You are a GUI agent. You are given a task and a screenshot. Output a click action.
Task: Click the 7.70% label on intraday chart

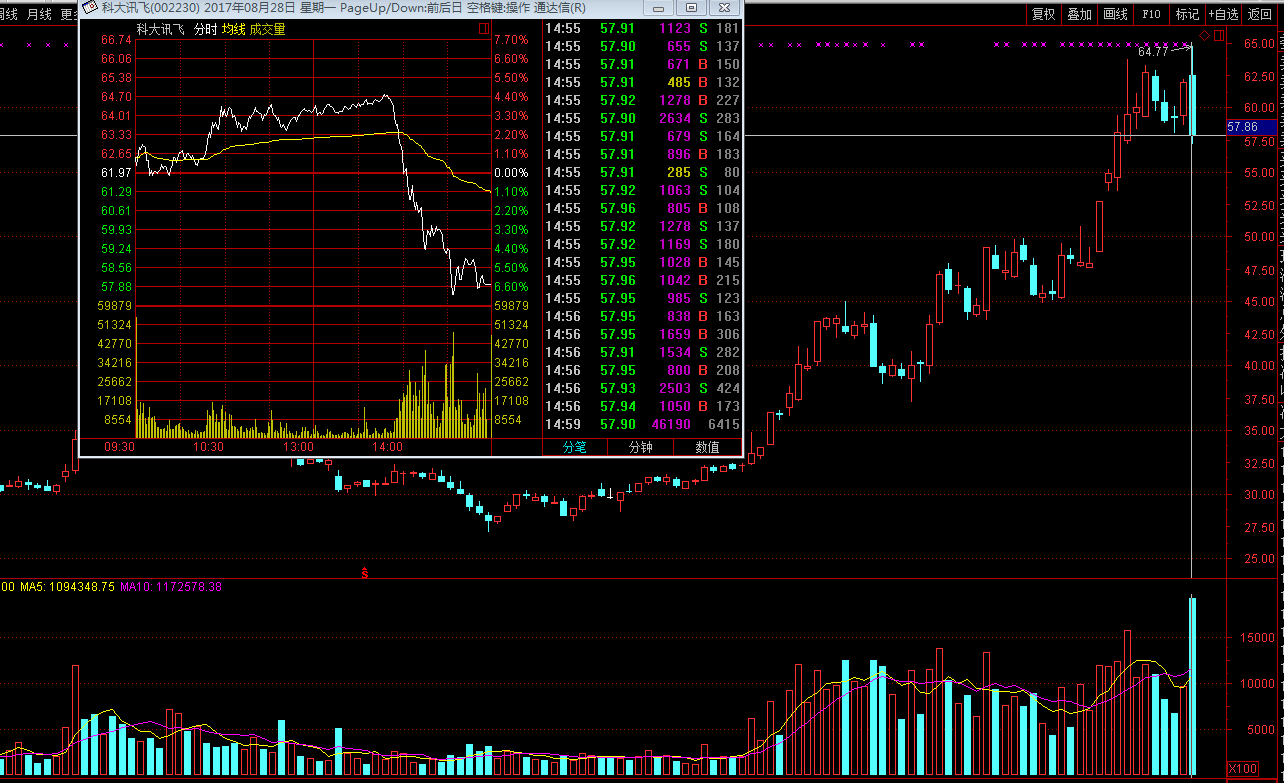point(510,40)
